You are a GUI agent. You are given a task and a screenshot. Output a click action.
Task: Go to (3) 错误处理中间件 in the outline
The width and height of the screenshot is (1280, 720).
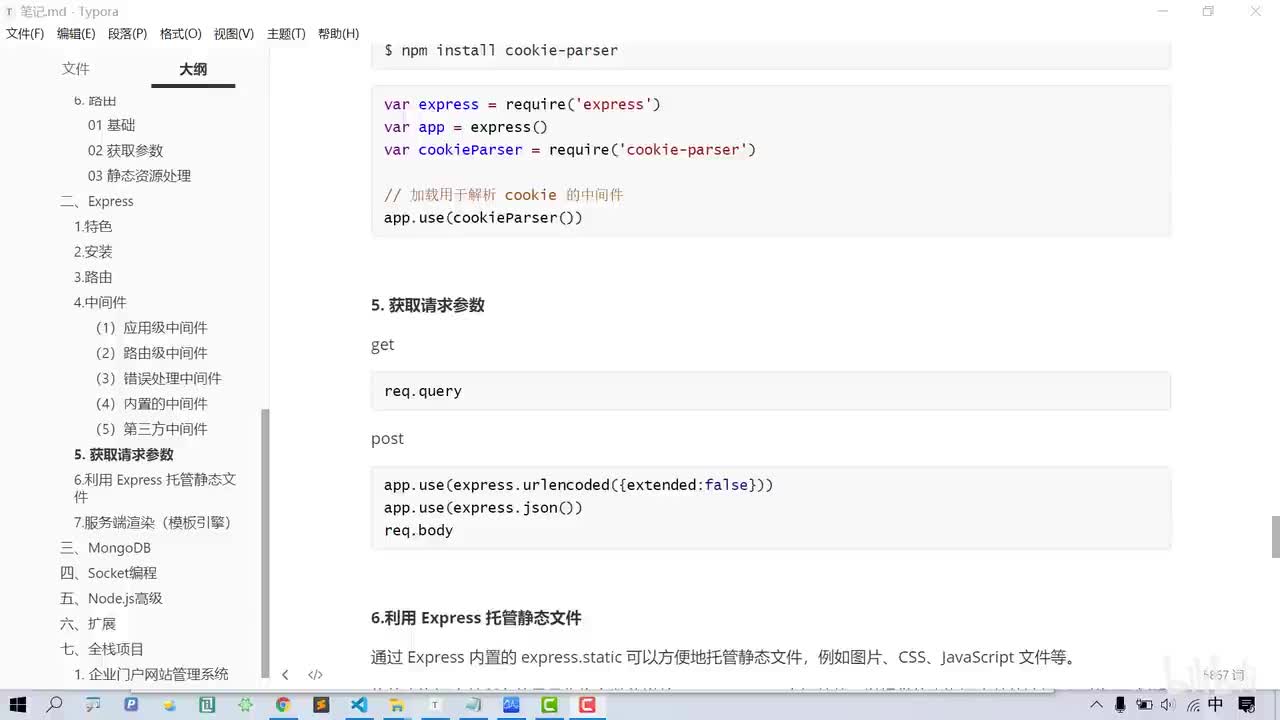pyautogui.click(x=158, y=379)
